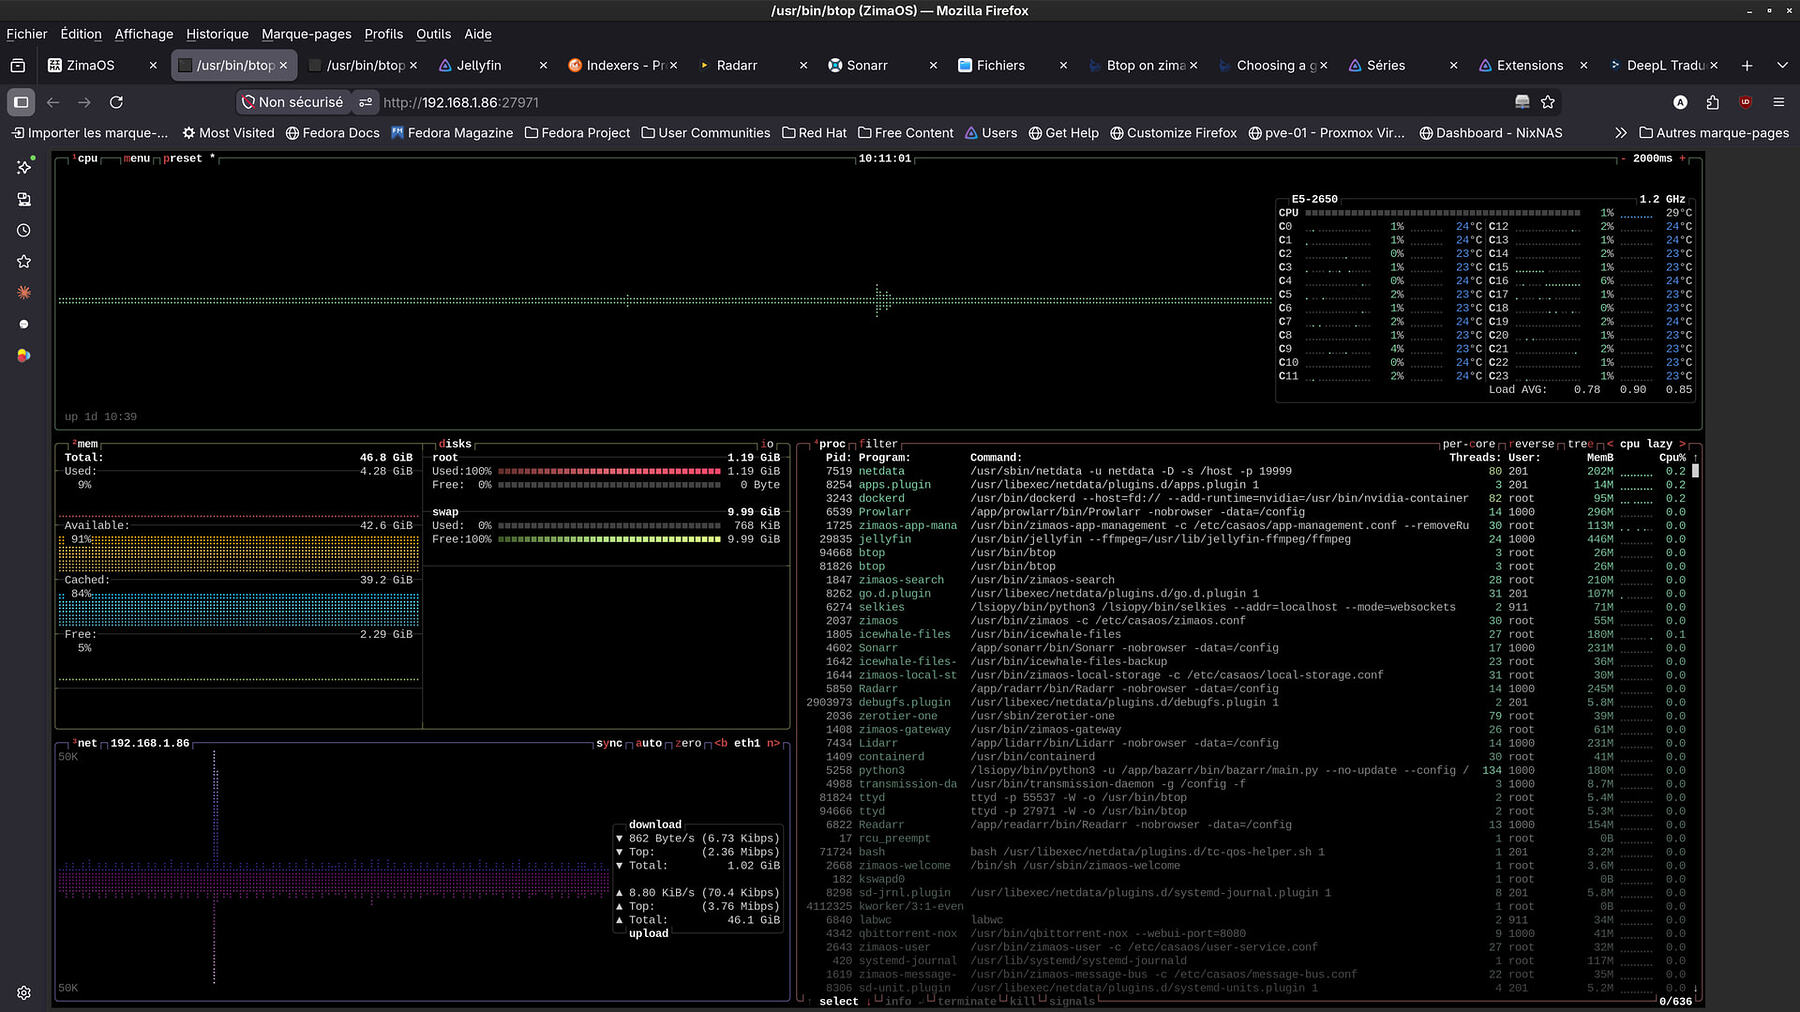Open the Marque-pages menu

point(306,34)
